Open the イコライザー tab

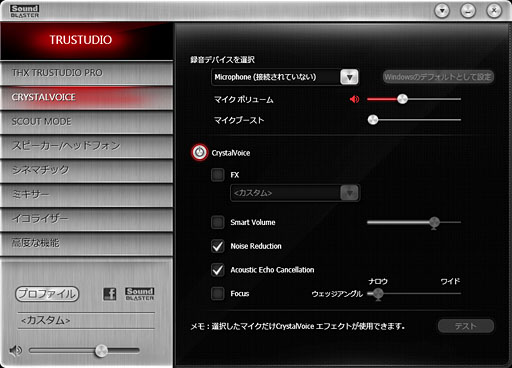(x=87, y=219)
